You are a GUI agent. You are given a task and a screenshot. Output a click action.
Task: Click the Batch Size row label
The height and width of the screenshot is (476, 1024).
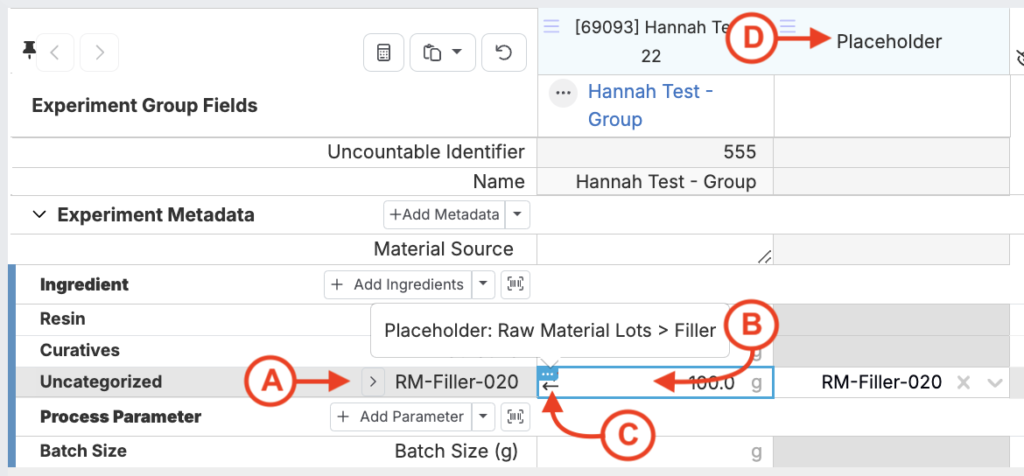point(83,451)
